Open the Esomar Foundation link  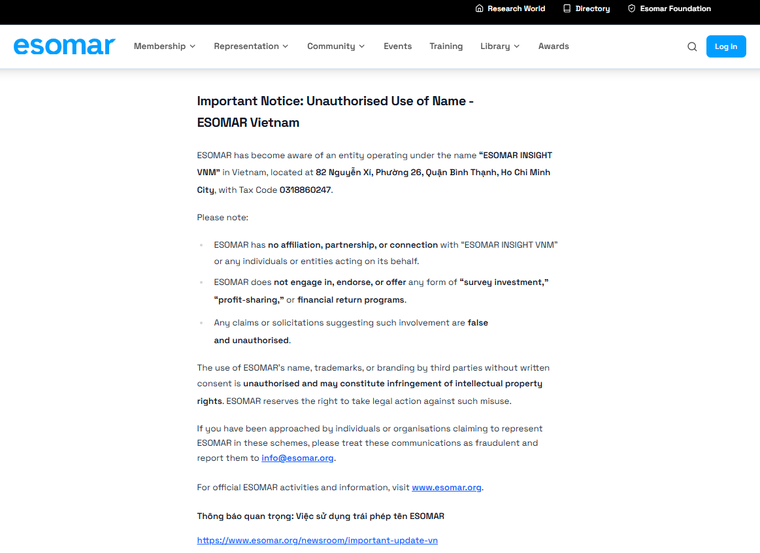coord(675,9)
